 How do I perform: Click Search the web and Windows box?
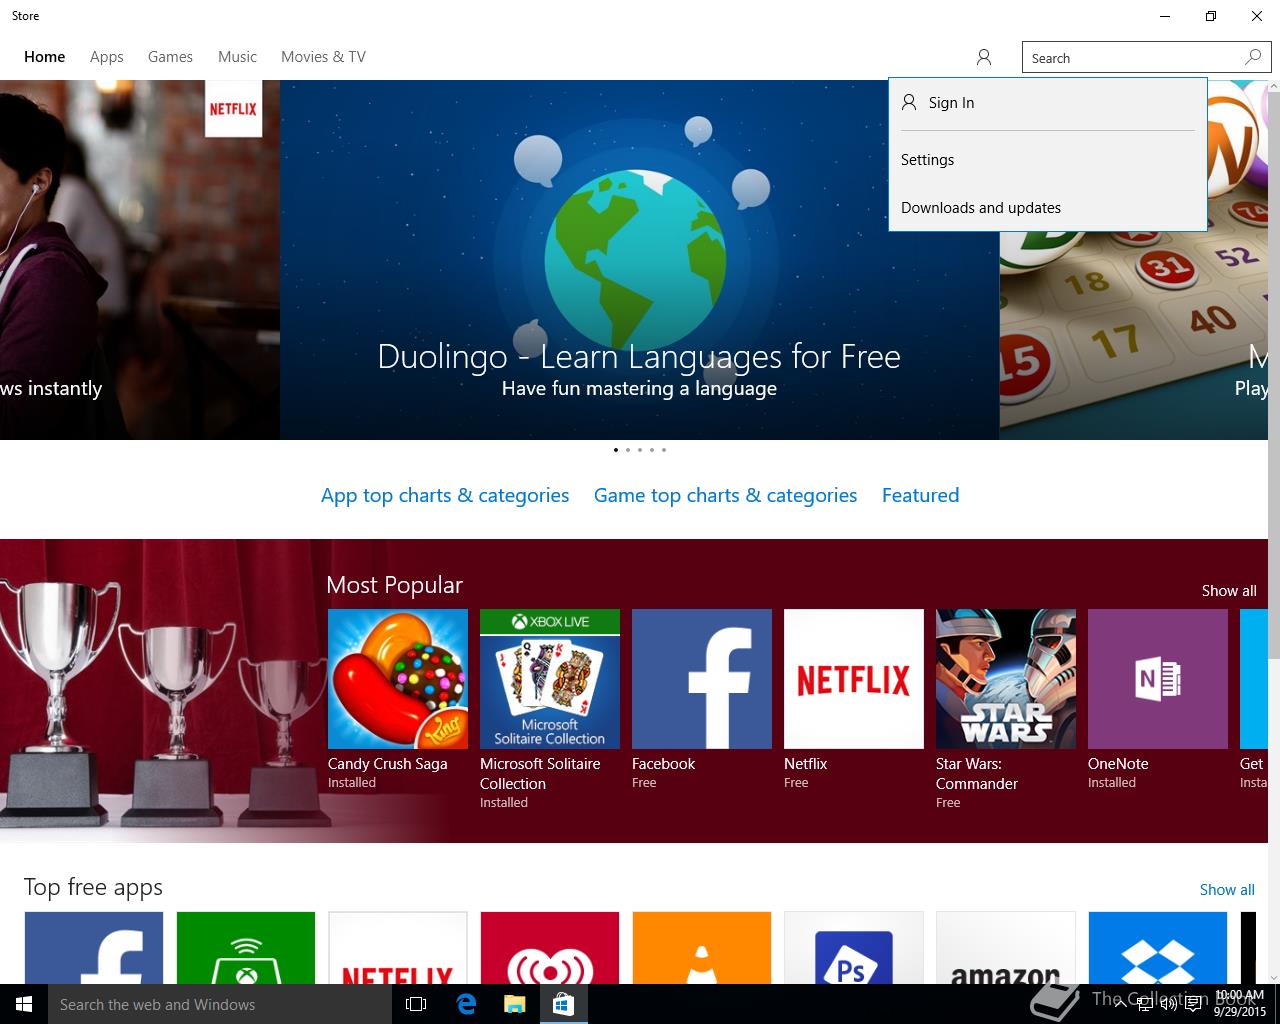[x=220, y=1004]
